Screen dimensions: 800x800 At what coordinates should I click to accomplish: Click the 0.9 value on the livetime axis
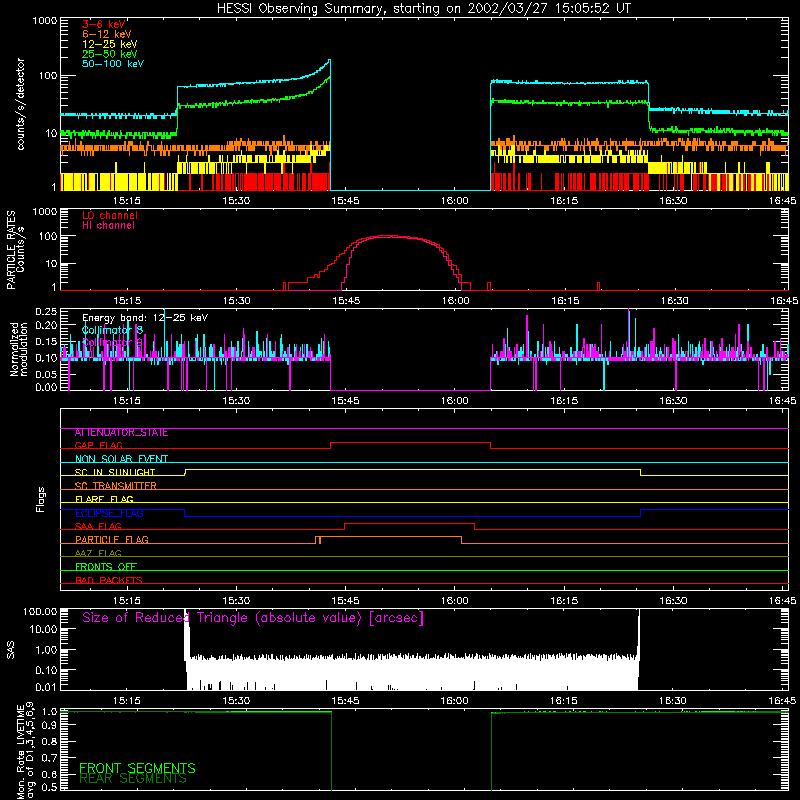49,726
